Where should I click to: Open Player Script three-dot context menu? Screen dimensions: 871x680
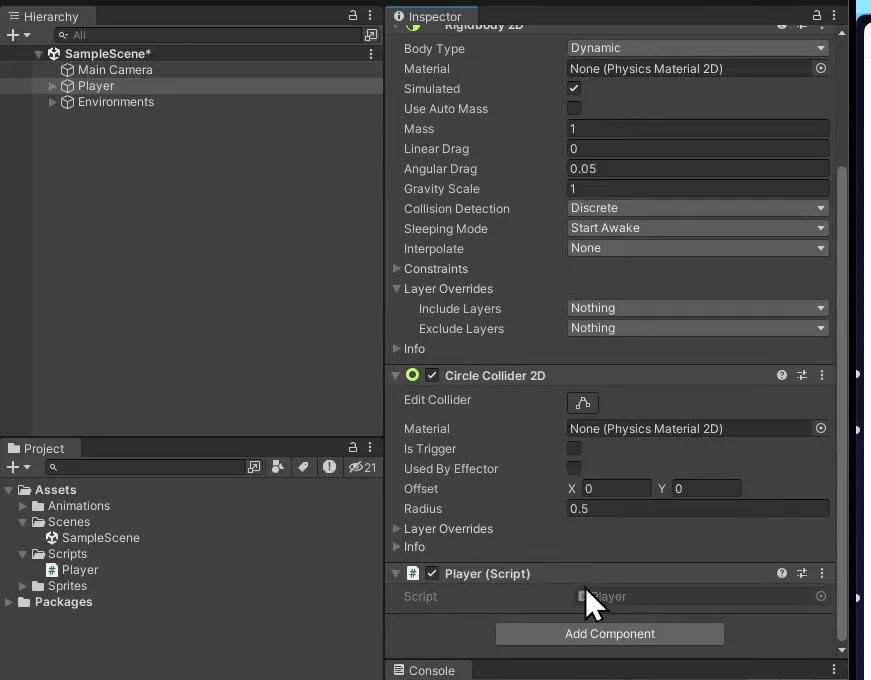(x=822, y=573)
